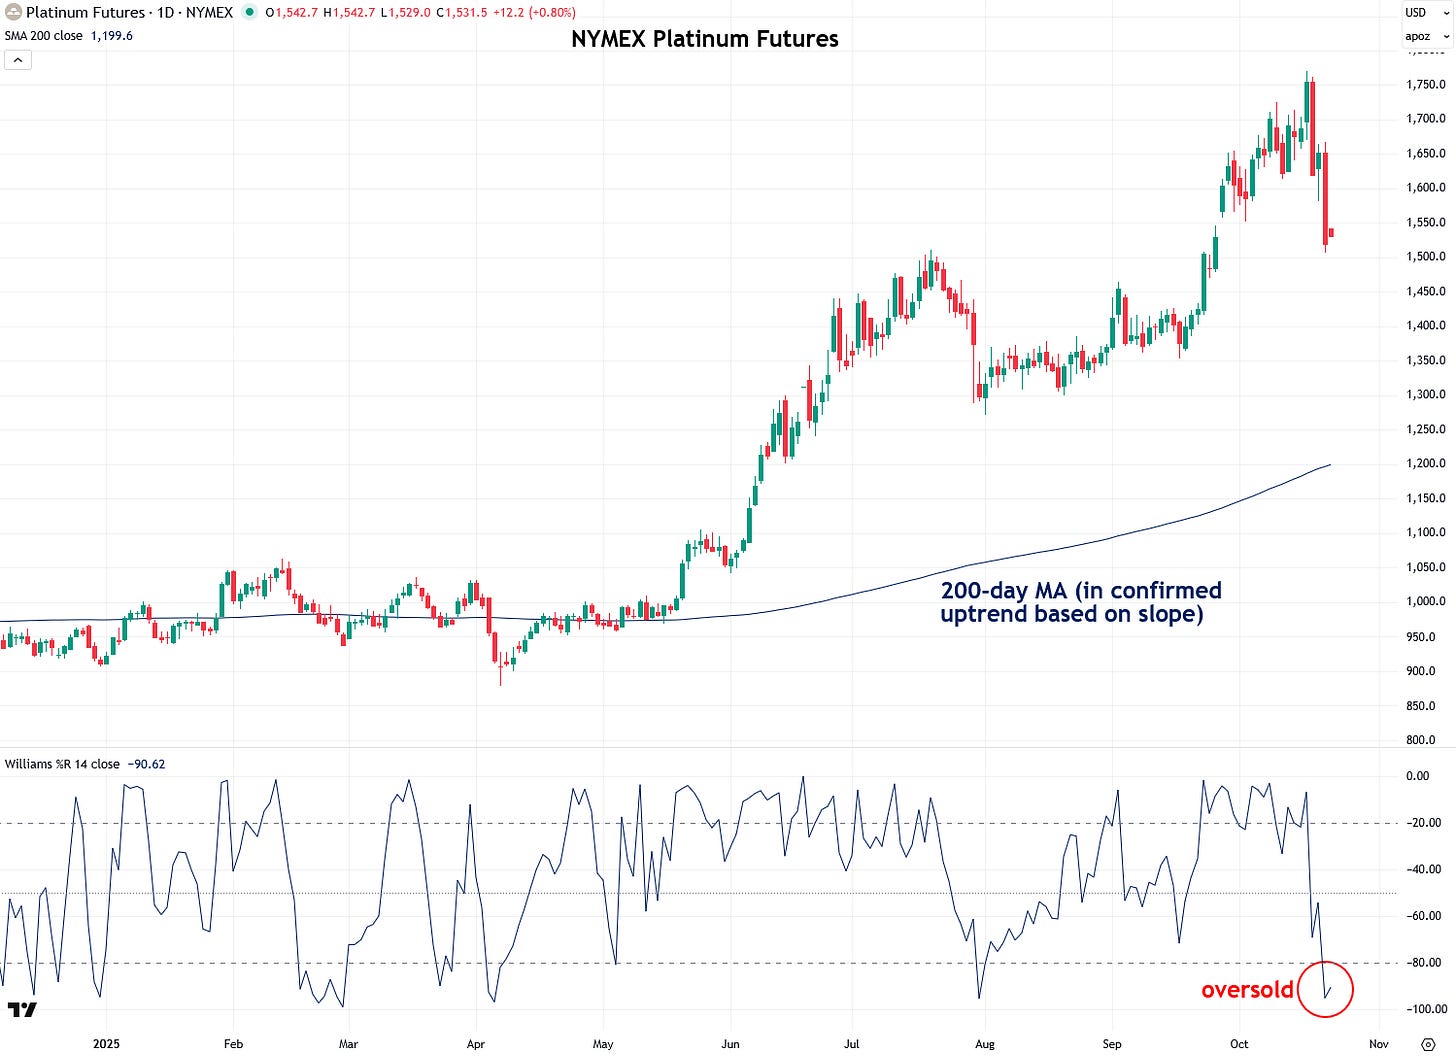Click the Platinum Futures · 1D · NYMEX title
The image size is (1456, 1057).
(129, 13)
